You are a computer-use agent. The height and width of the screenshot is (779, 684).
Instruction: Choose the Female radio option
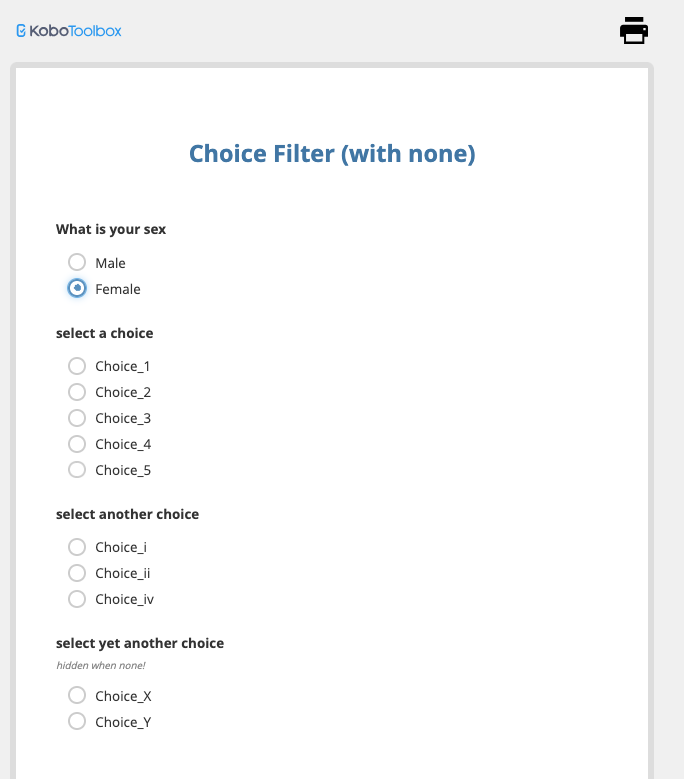77,288
